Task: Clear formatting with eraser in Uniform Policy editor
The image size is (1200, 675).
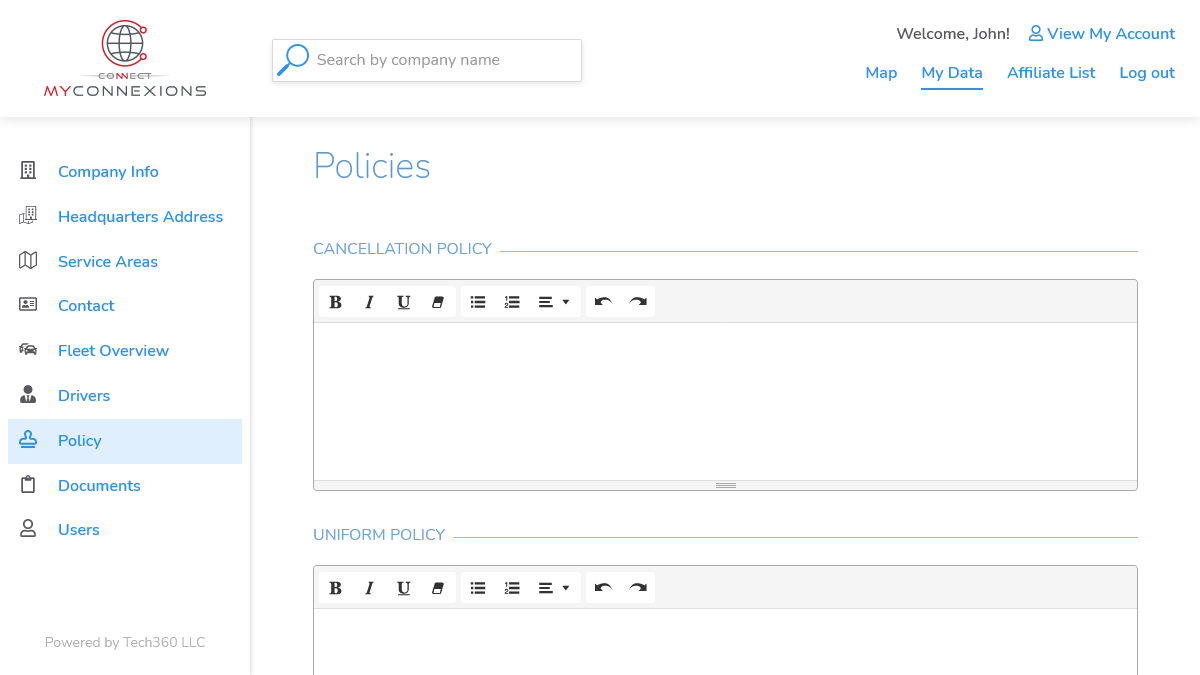Action: point(437,588)
